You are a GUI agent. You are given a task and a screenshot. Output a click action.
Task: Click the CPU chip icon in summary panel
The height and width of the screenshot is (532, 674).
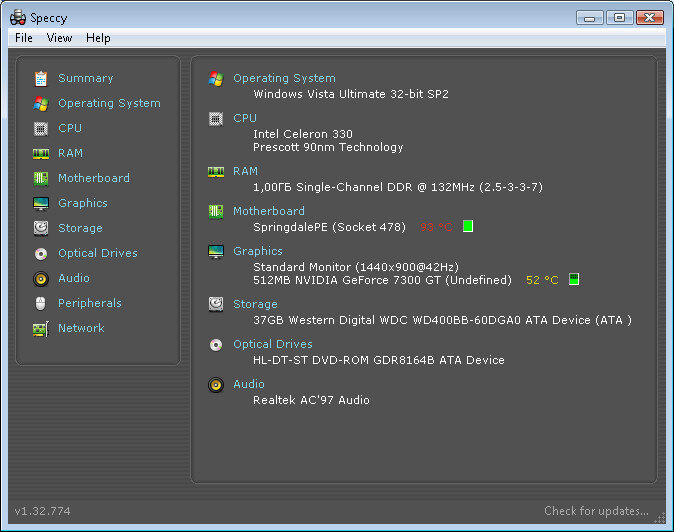(x=216, y=119)
